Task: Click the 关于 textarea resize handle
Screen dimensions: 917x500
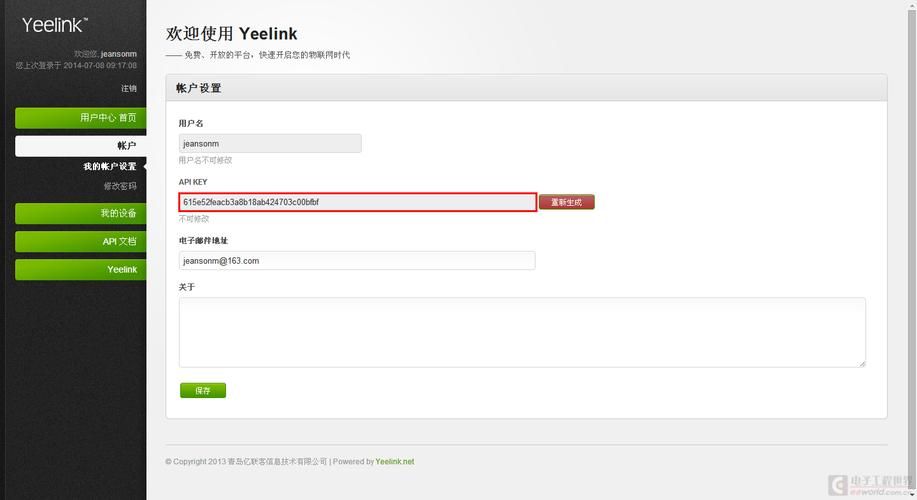Action: click(x=861, y=363)
